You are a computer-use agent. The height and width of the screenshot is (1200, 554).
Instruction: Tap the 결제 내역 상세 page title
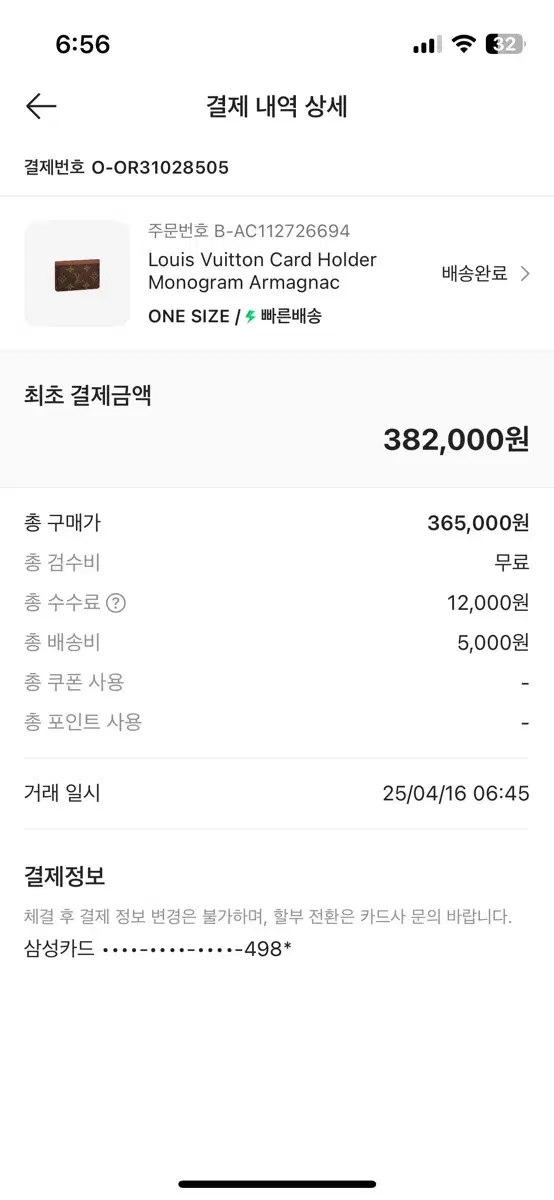277,107
